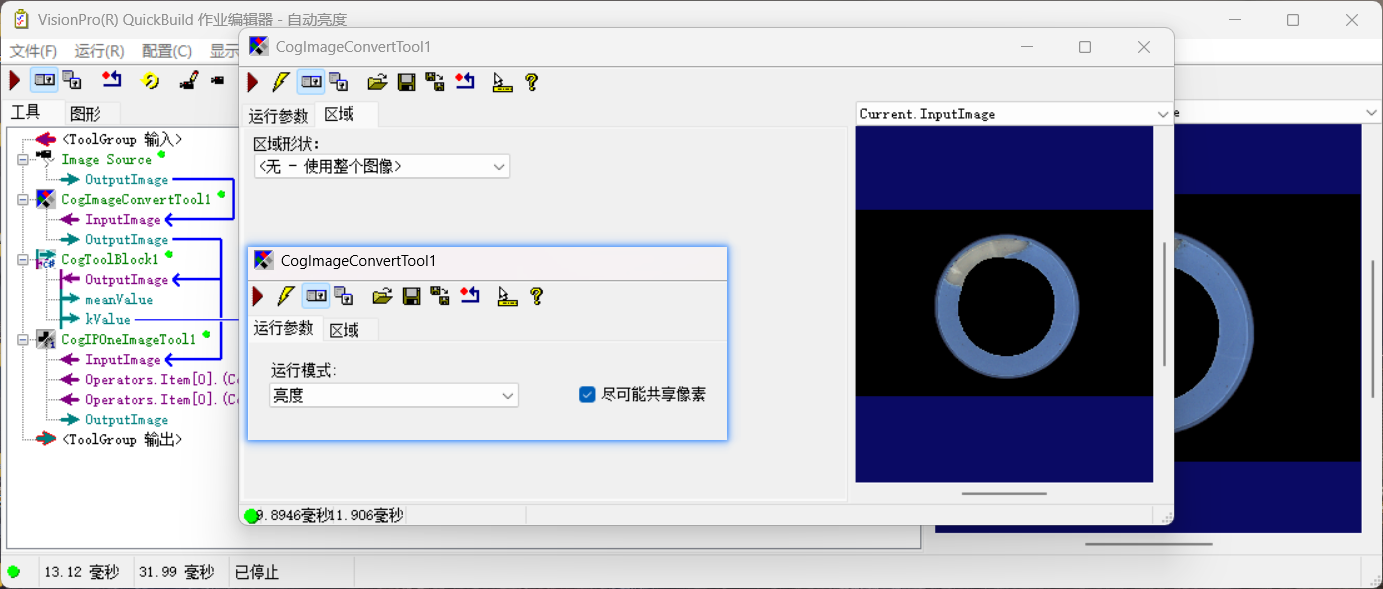Select 区域 tab in back tool window
This screenshot has height=589, width=1383.
coord(340,114)
